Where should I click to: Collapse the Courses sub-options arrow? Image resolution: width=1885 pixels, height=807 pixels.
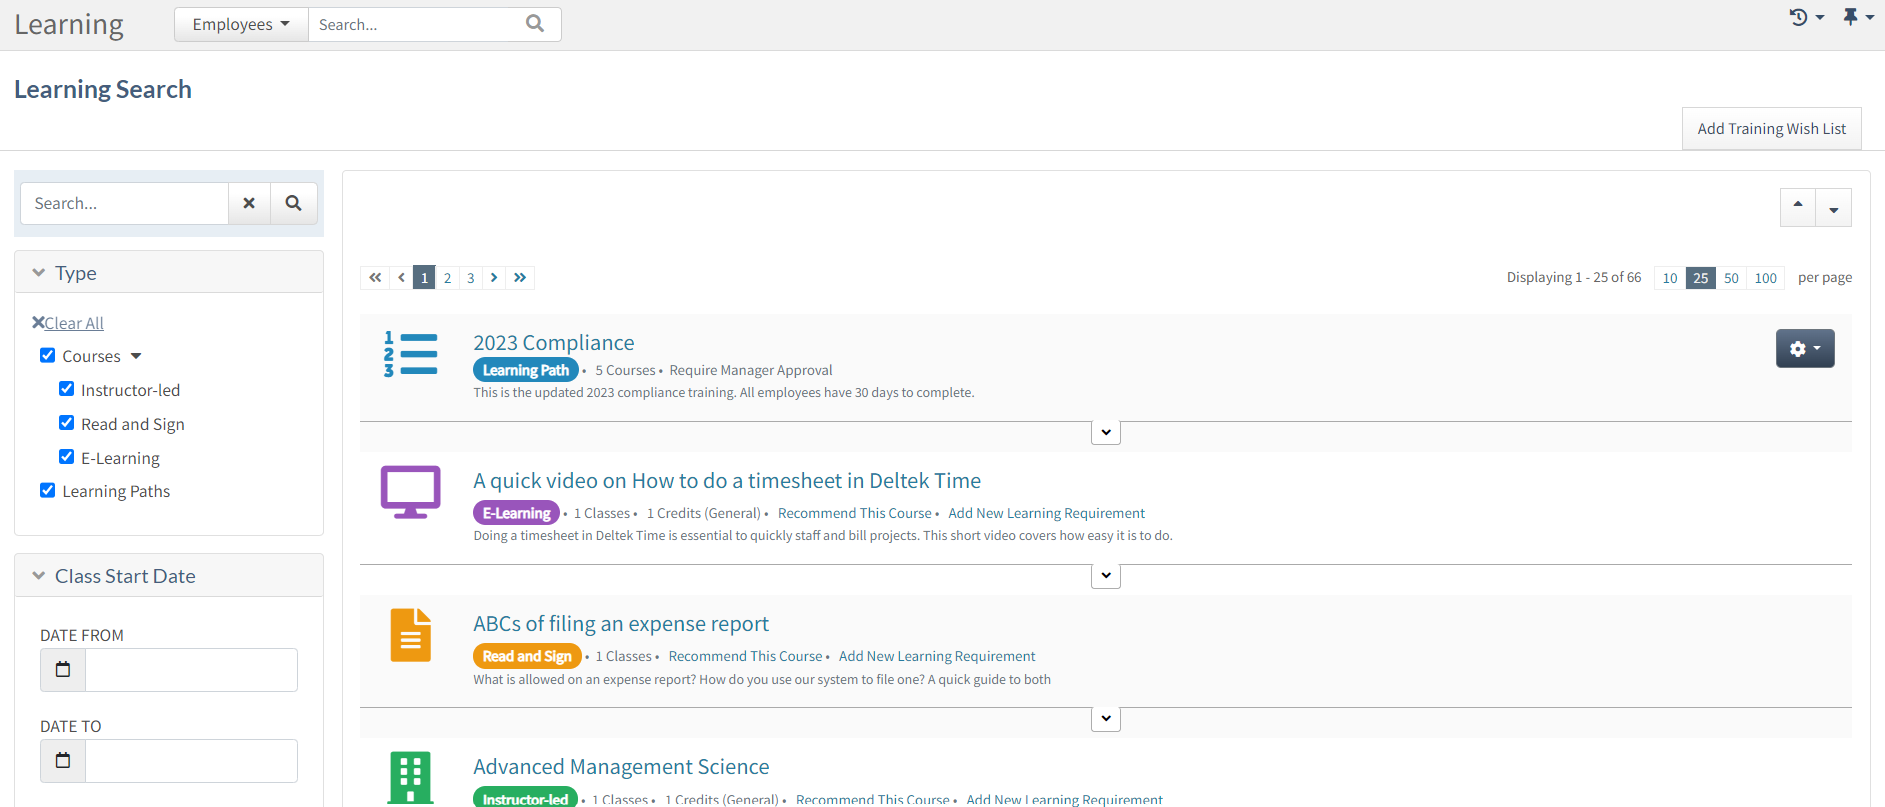(x=136, y=356)
